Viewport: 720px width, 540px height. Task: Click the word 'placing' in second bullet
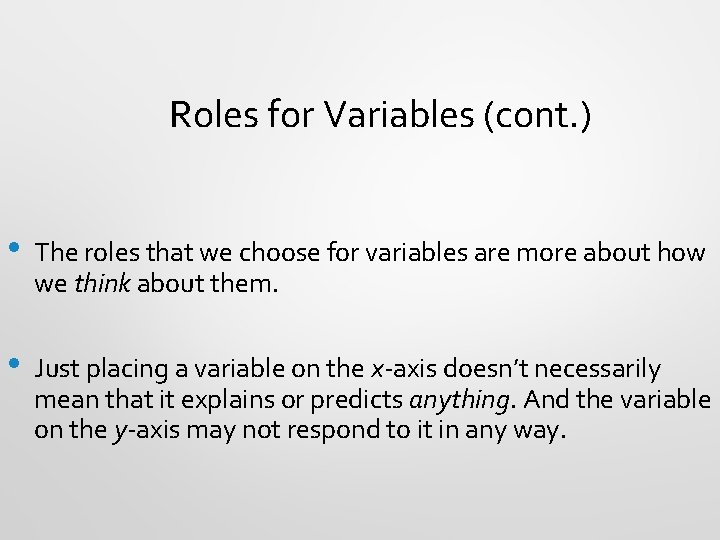[x=127, y=370]
